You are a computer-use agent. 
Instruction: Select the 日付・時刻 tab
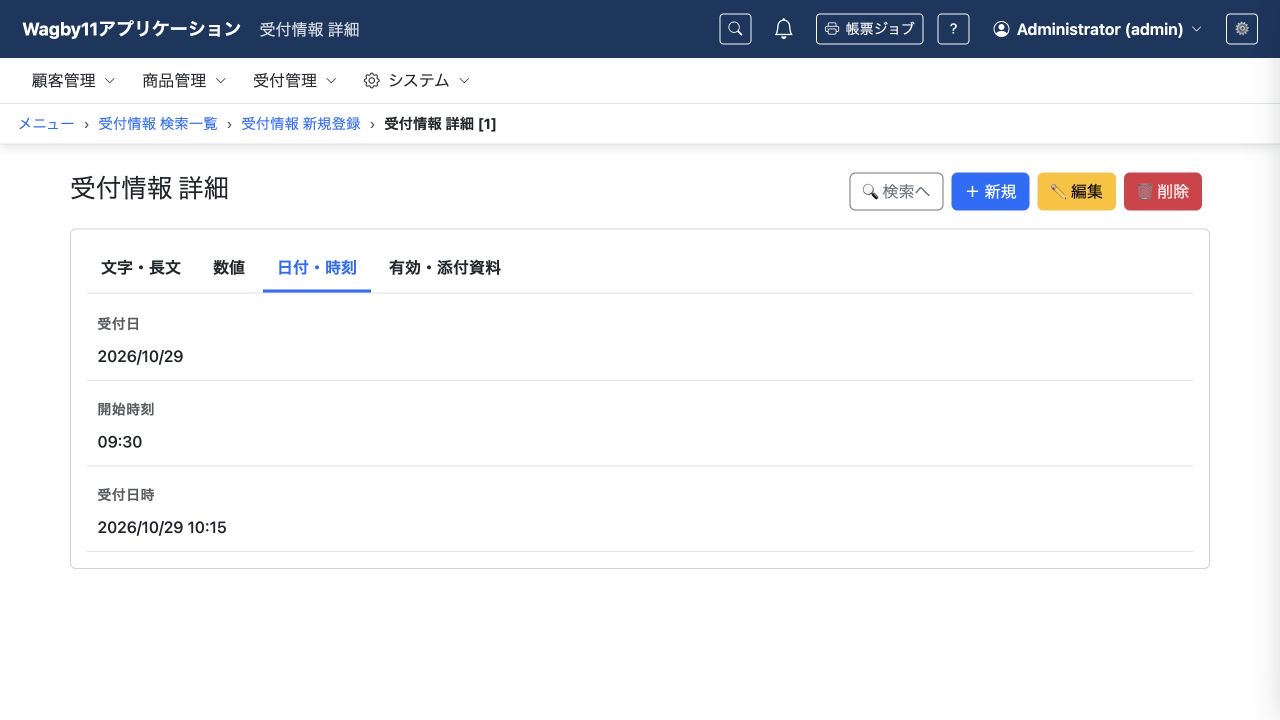(x=317, y=268)
